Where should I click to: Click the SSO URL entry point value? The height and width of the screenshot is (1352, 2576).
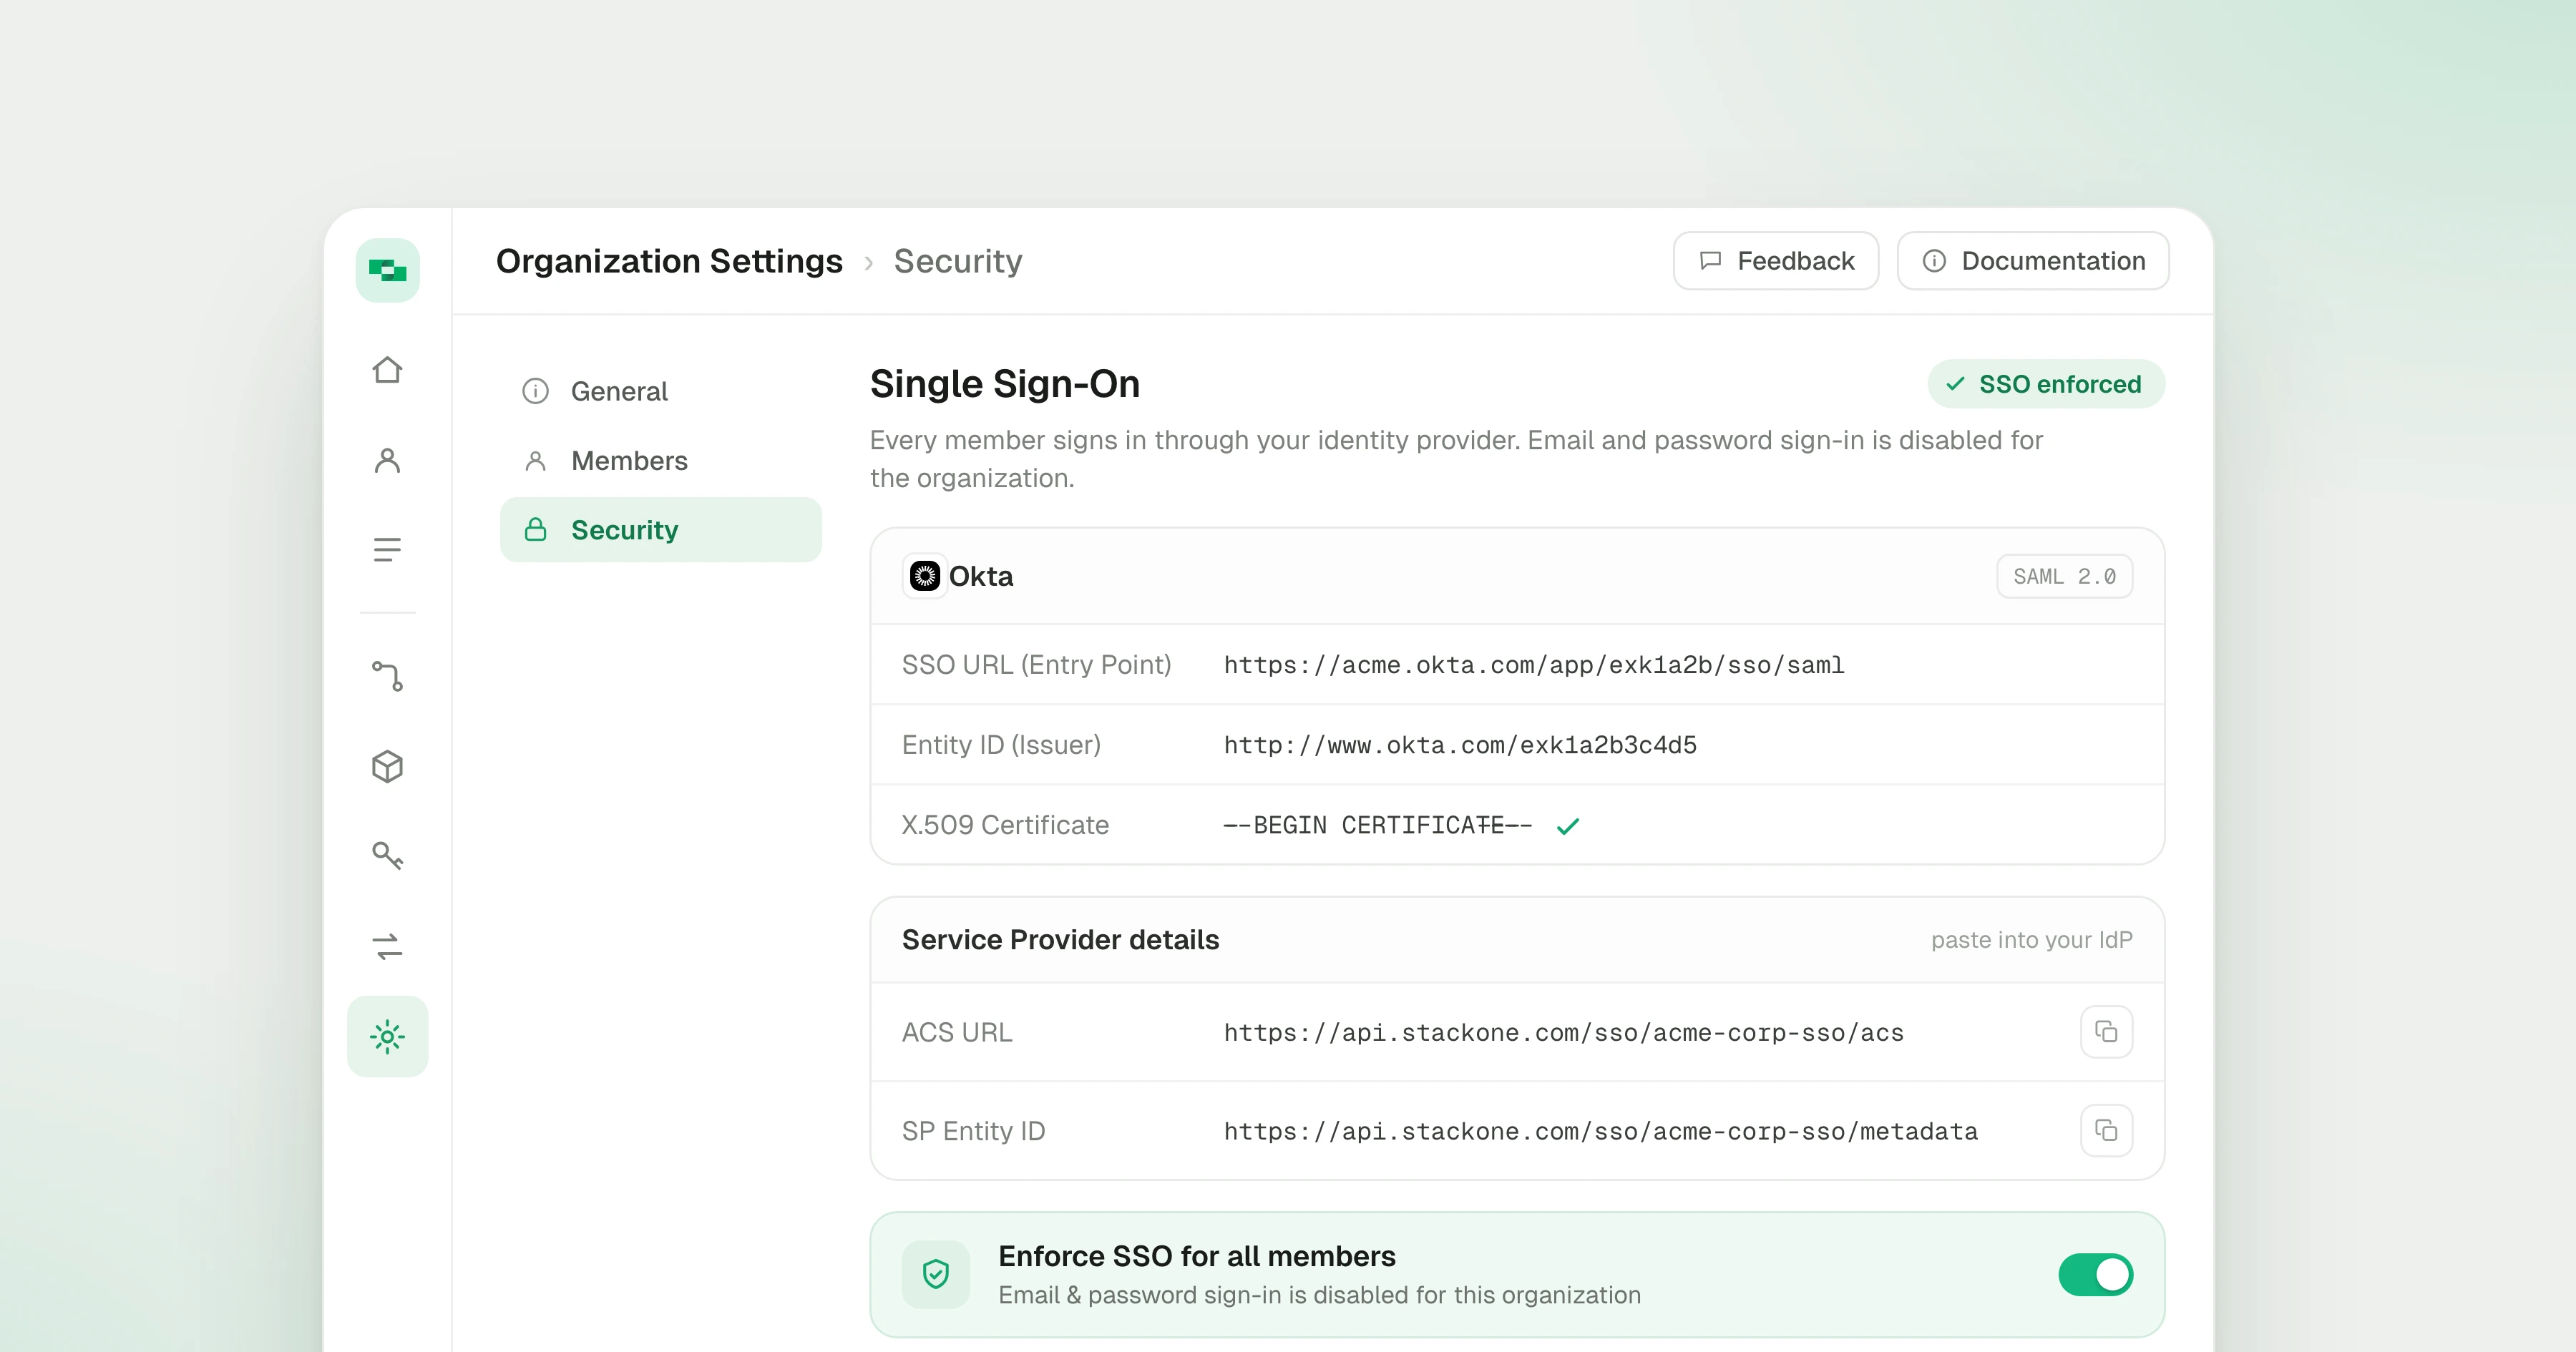1534,665
